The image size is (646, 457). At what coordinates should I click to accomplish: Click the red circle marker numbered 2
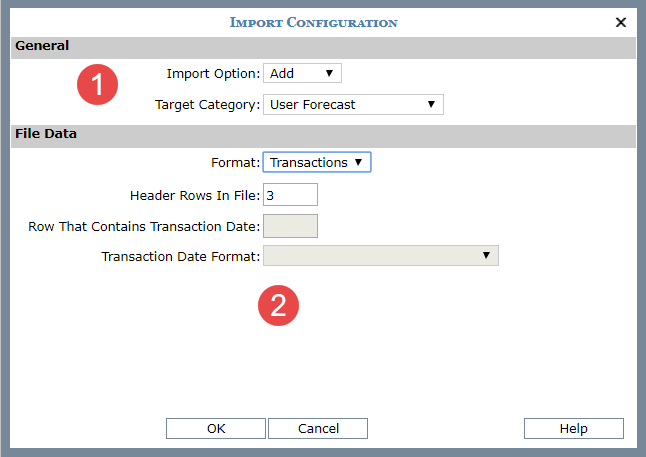coord(279,304)
